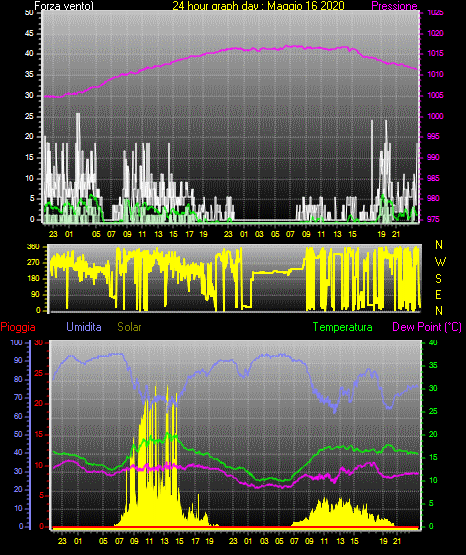Viewport: 466px width, 555px height.
Task: Click temperature axis value 35
Action: pos(433,365)
